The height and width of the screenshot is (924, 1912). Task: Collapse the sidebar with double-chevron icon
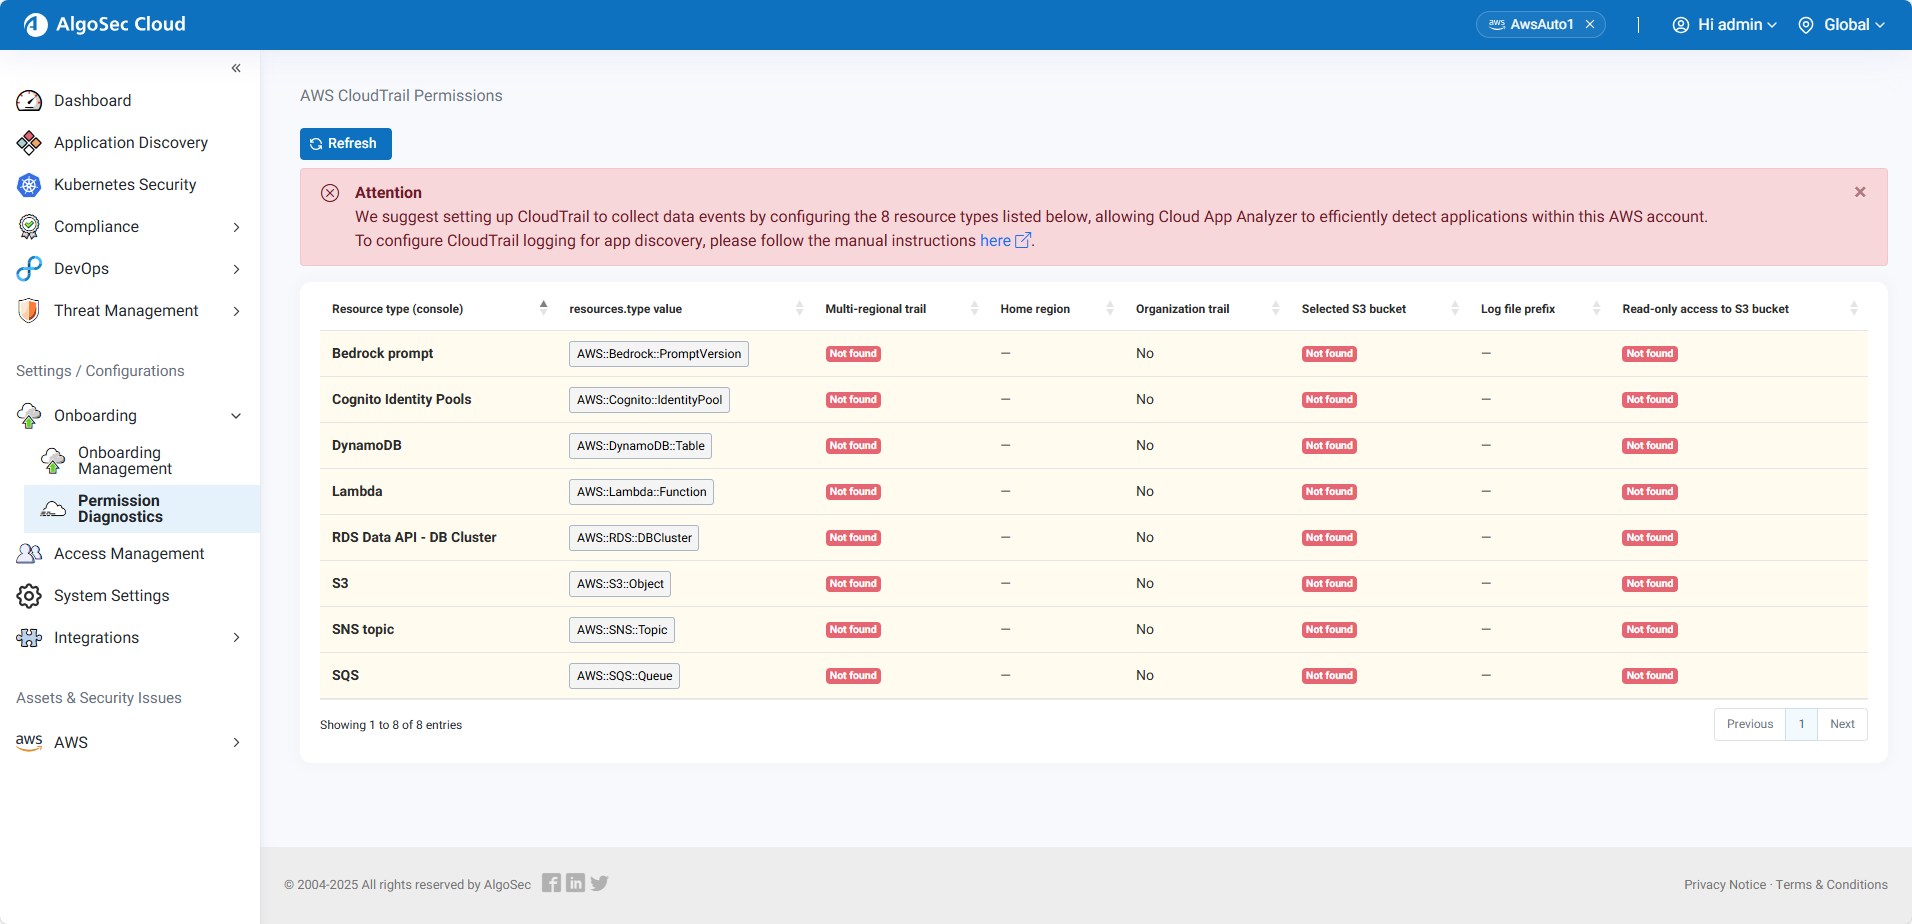pos(236,68)
